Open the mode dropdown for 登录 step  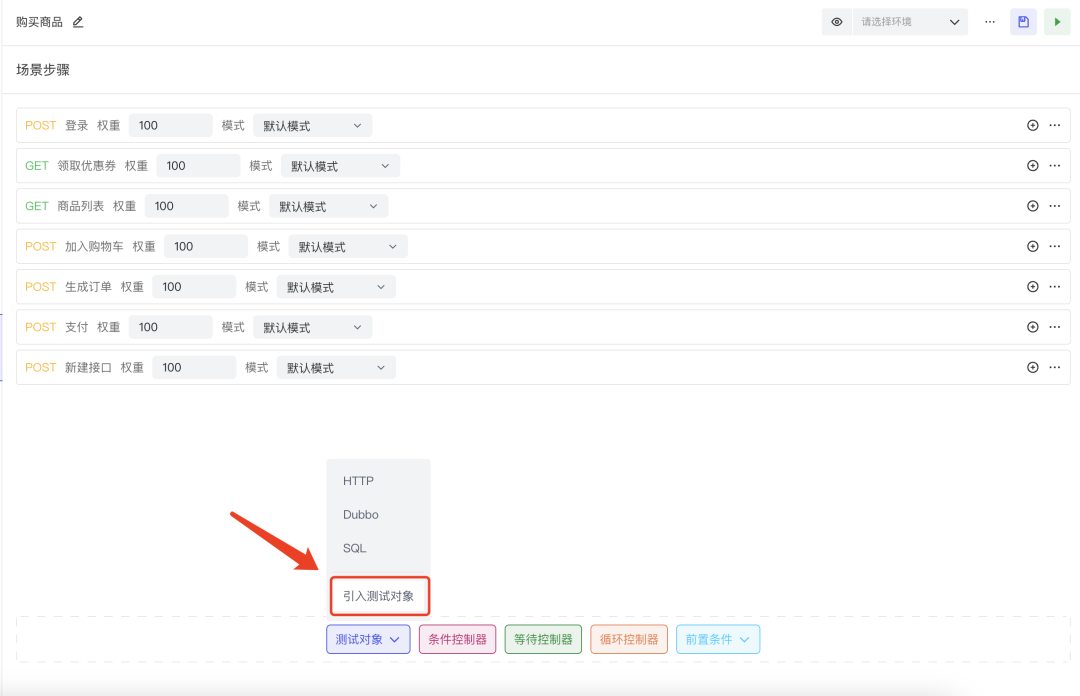[313, 125]
